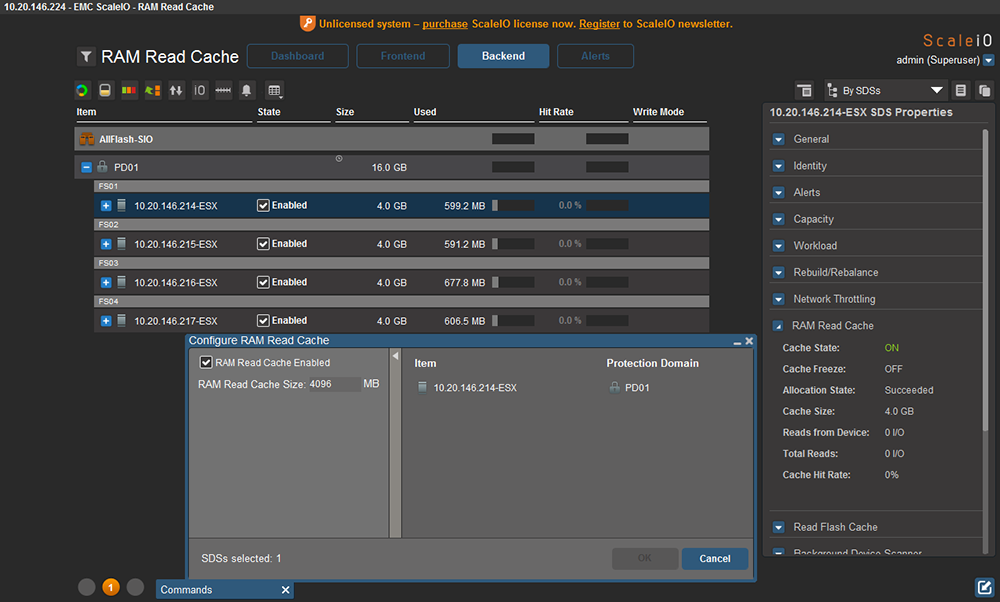Click the edit note icon at bottom right
The height and width of the screenshot is (602, 1000).
coord(984,587)
